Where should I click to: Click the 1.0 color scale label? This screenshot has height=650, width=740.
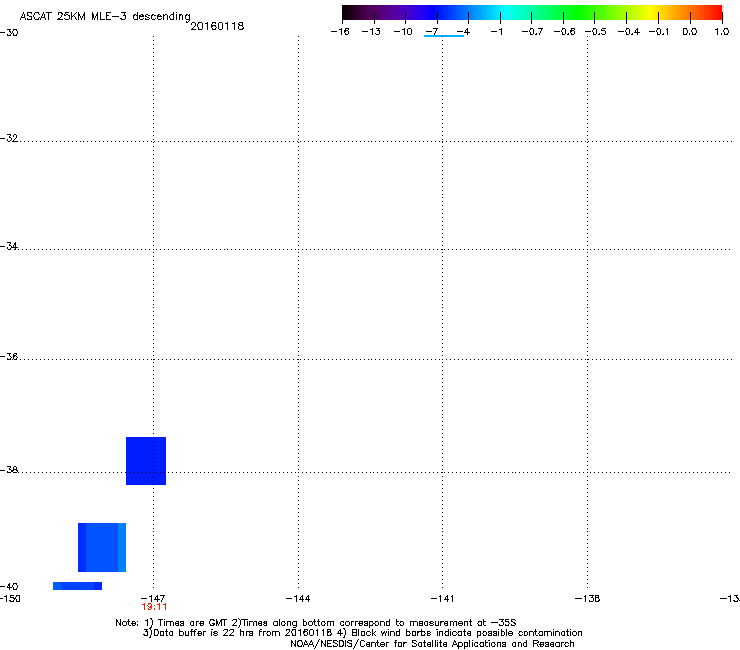722,32
